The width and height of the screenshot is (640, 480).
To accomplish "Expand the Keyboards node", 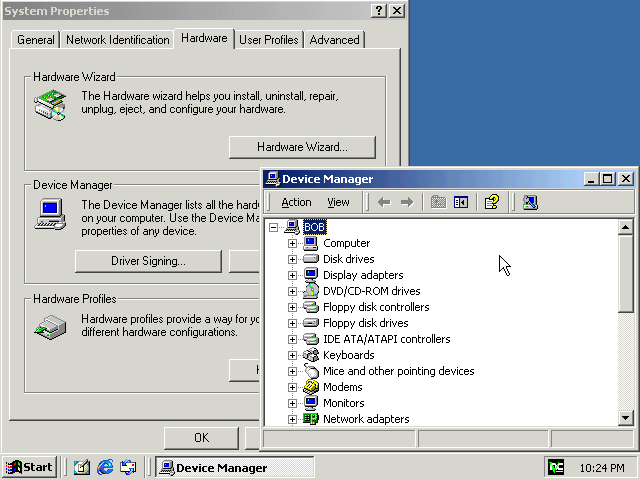I will click(292, 355).
